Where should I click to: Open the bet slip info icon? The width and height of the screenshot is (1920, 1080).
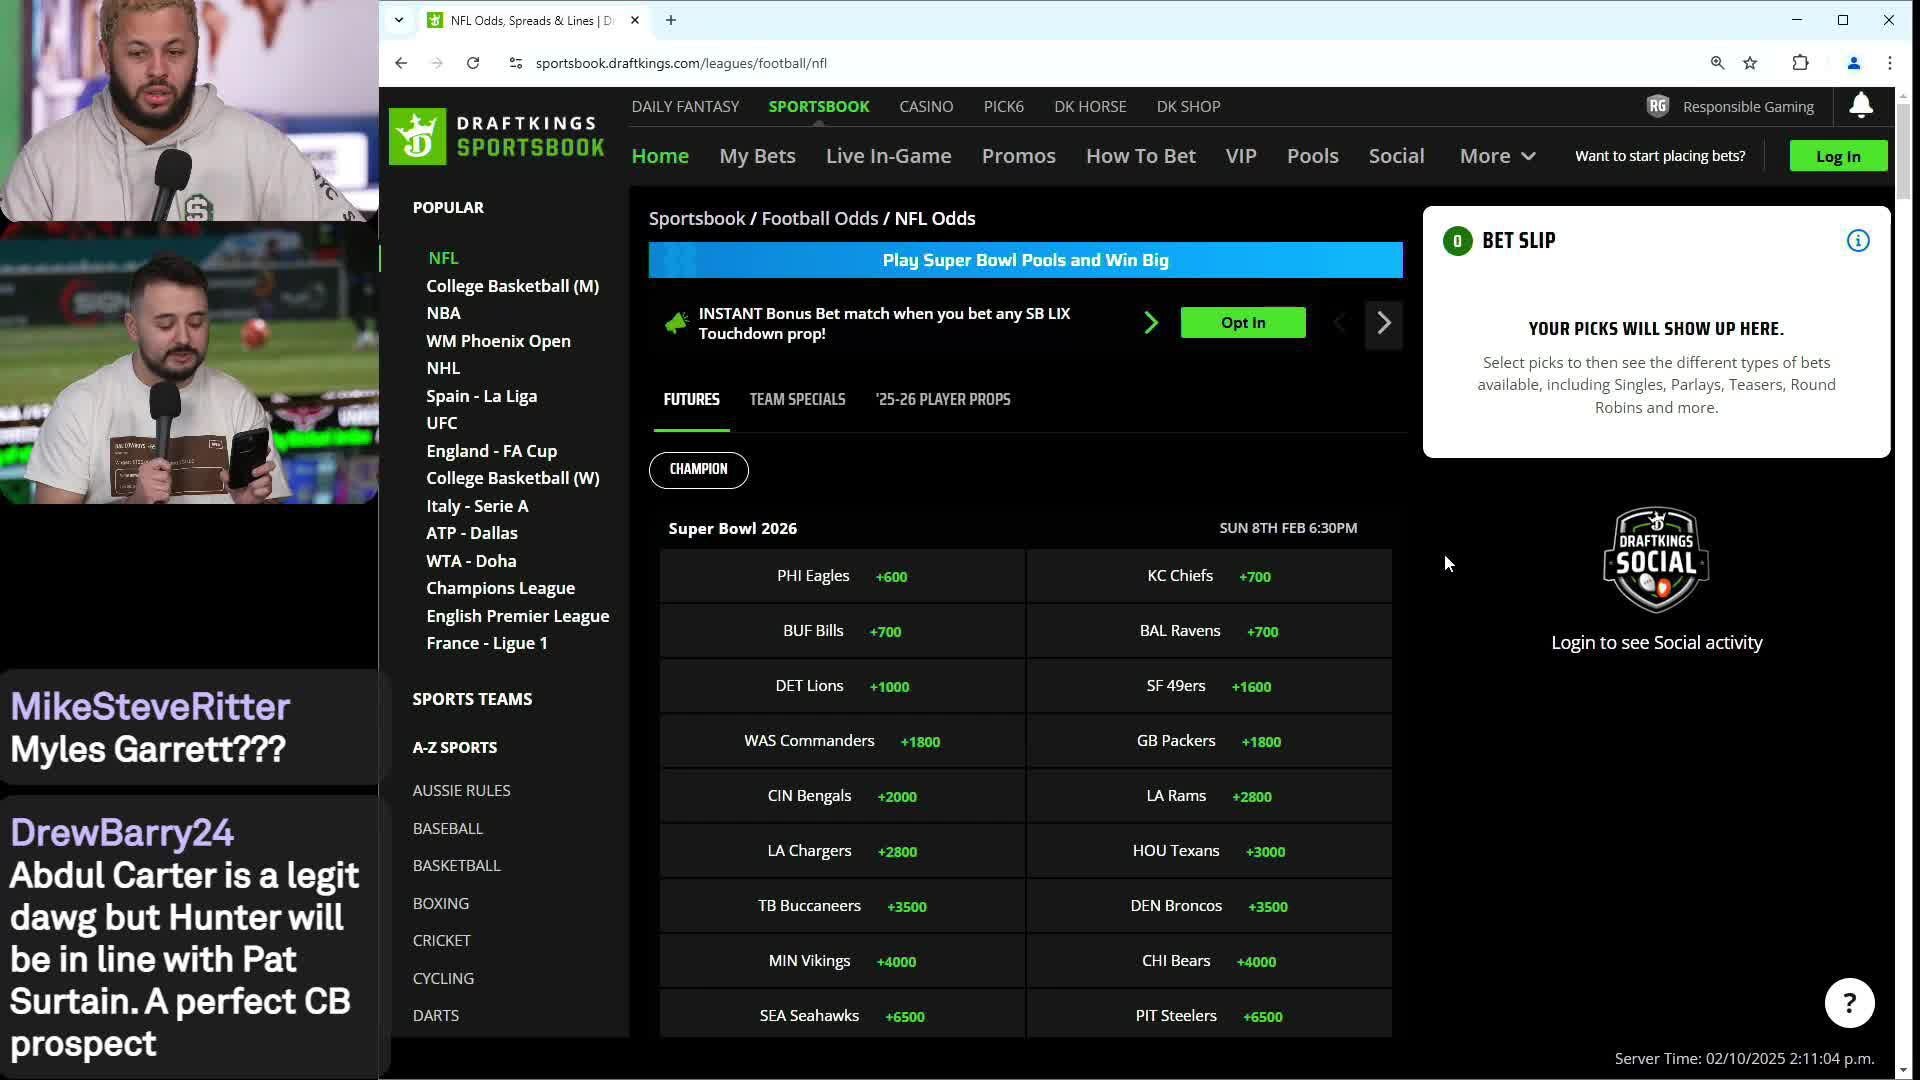click(x=1857, y=241)
